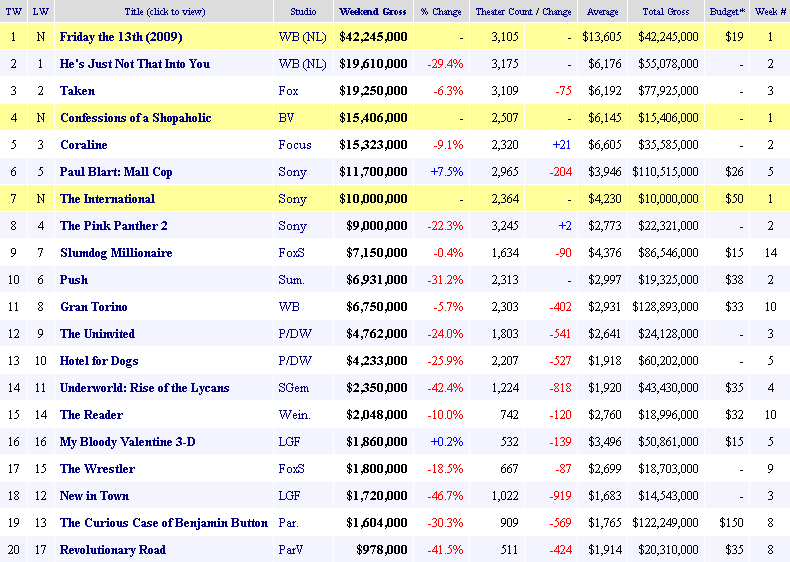This screenshot has height=562, width=790.
Task: Open The International title link
Action: coord(107,199)
